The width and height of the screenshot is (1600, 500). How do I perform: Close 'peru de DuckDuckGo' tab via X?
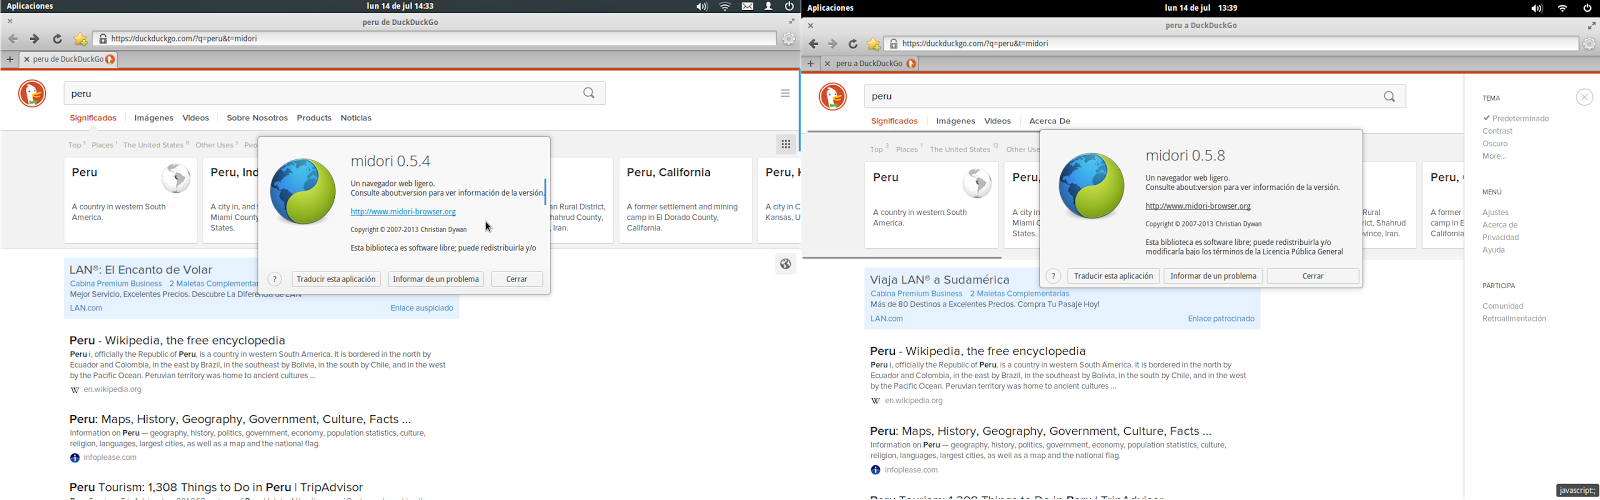[x=27, y=59]
